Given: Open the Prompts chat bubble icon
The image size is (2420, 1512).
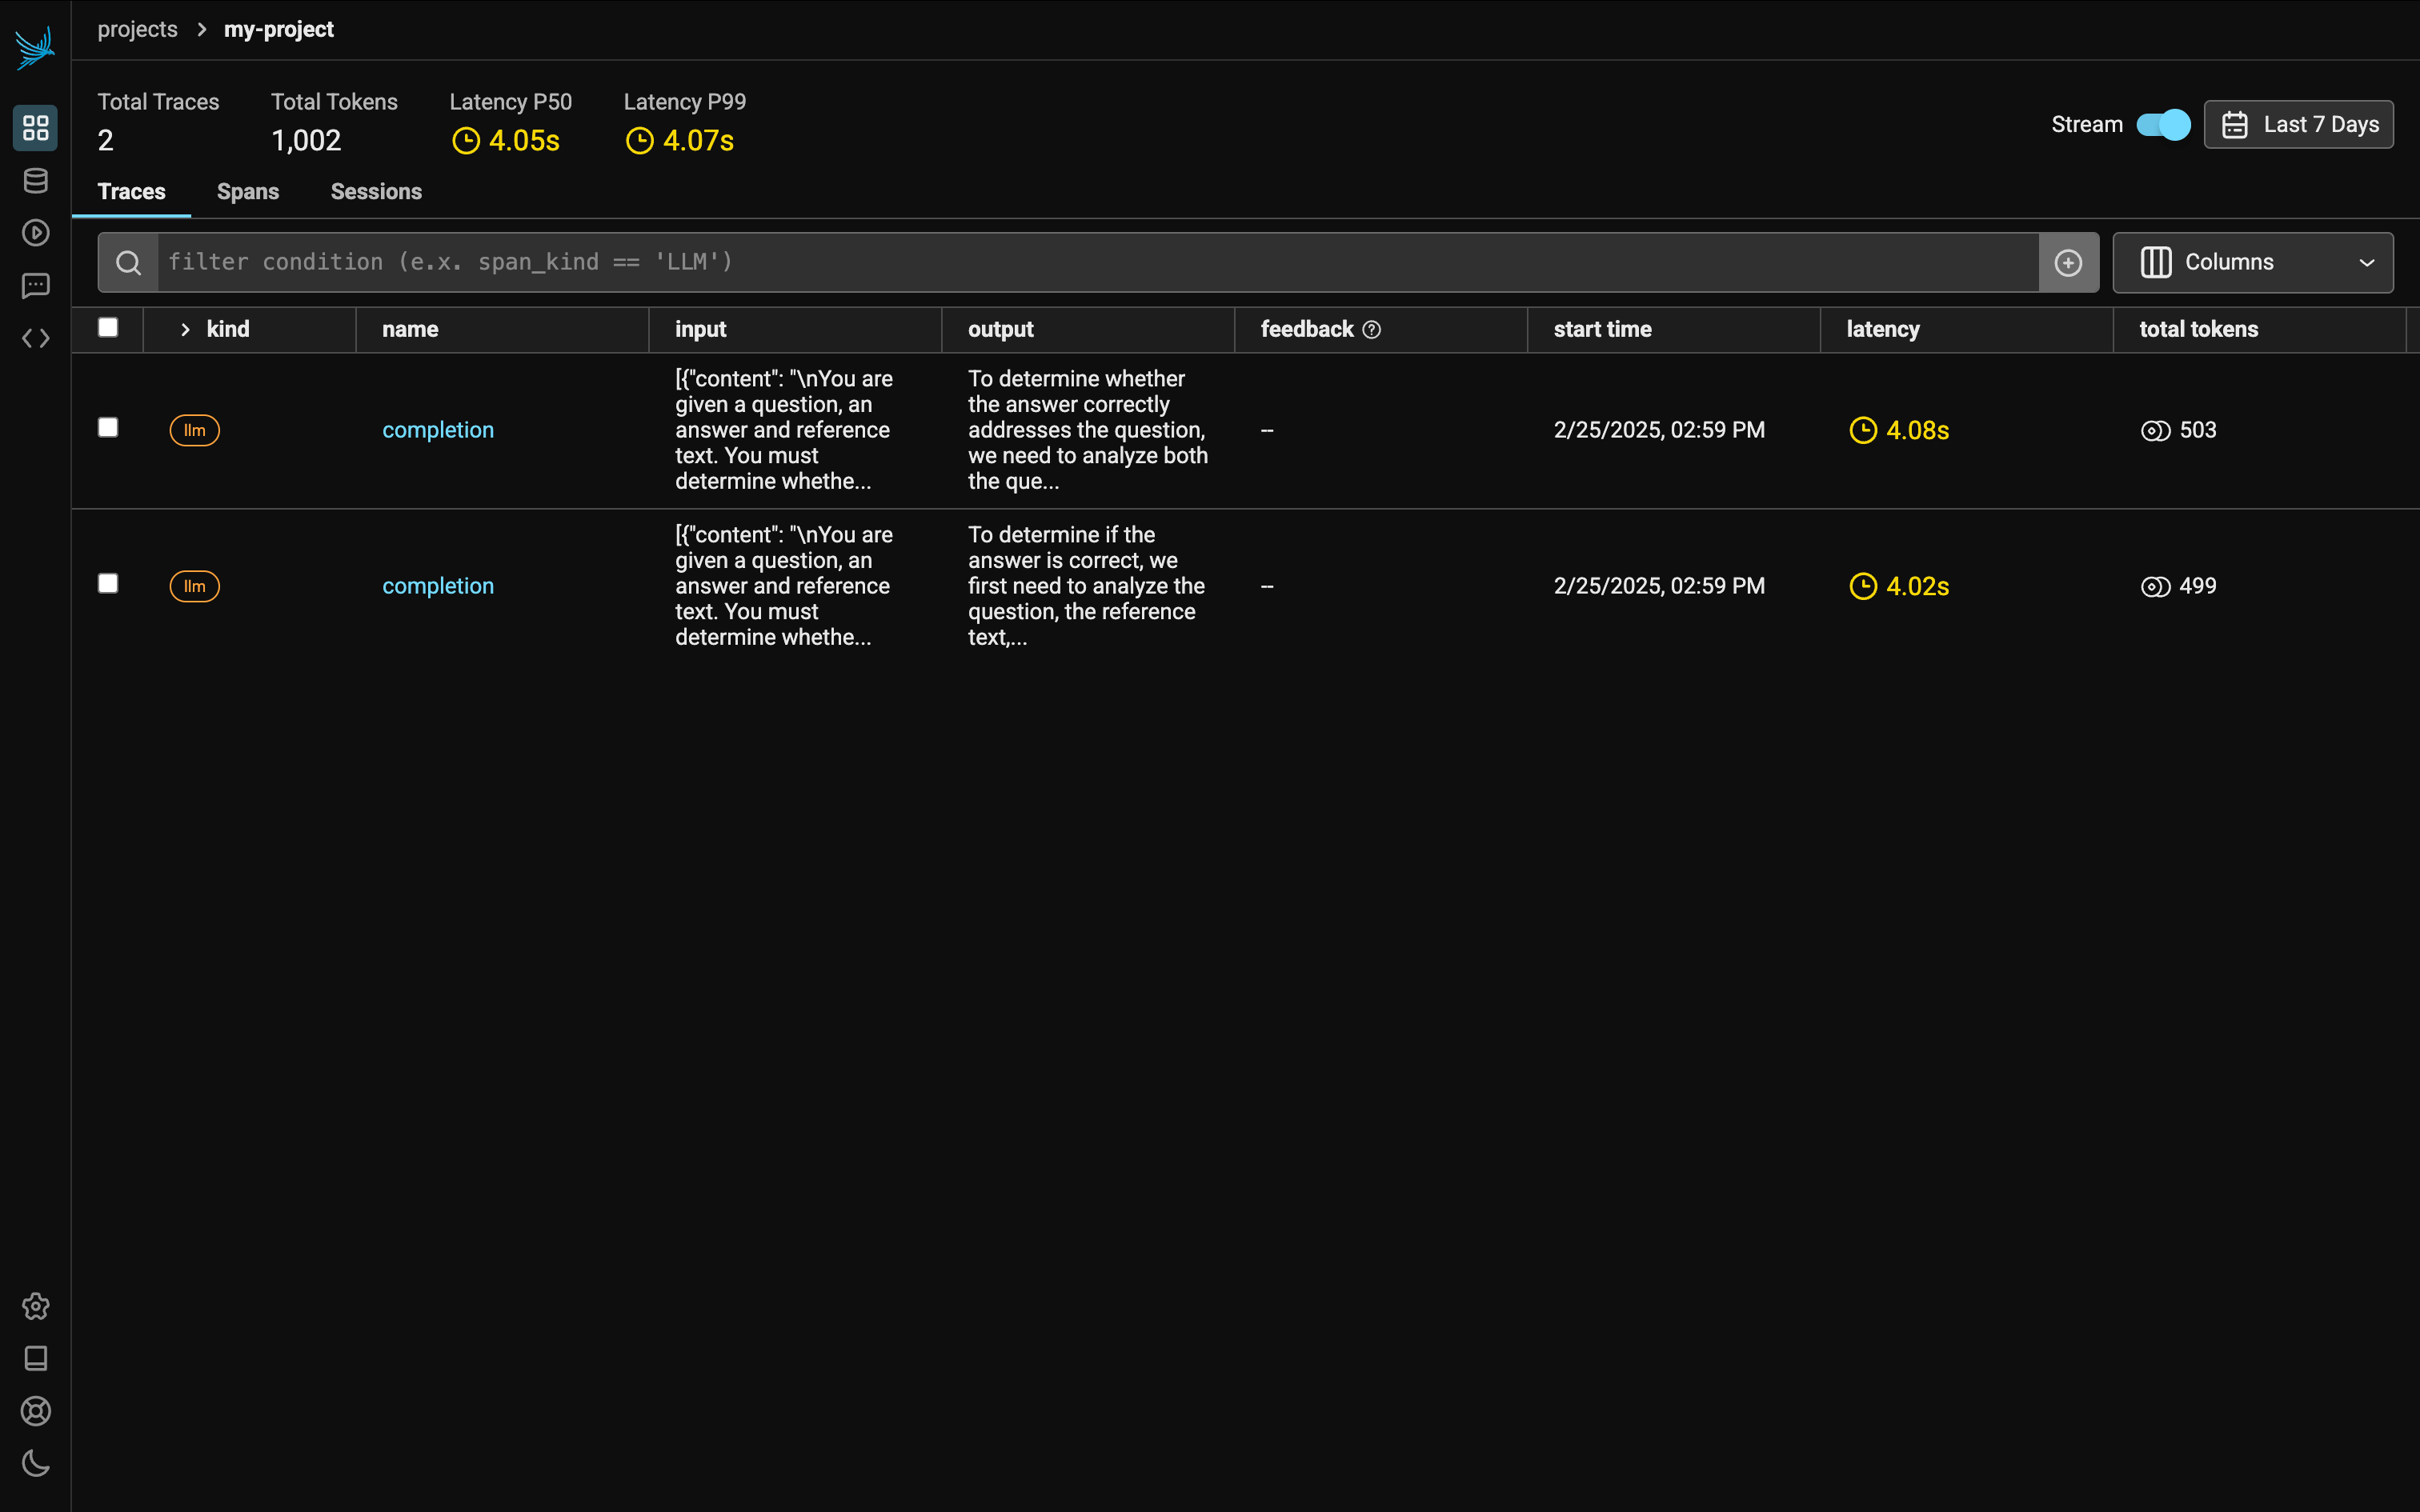Looking at the screenshot, I should (36, 286).
